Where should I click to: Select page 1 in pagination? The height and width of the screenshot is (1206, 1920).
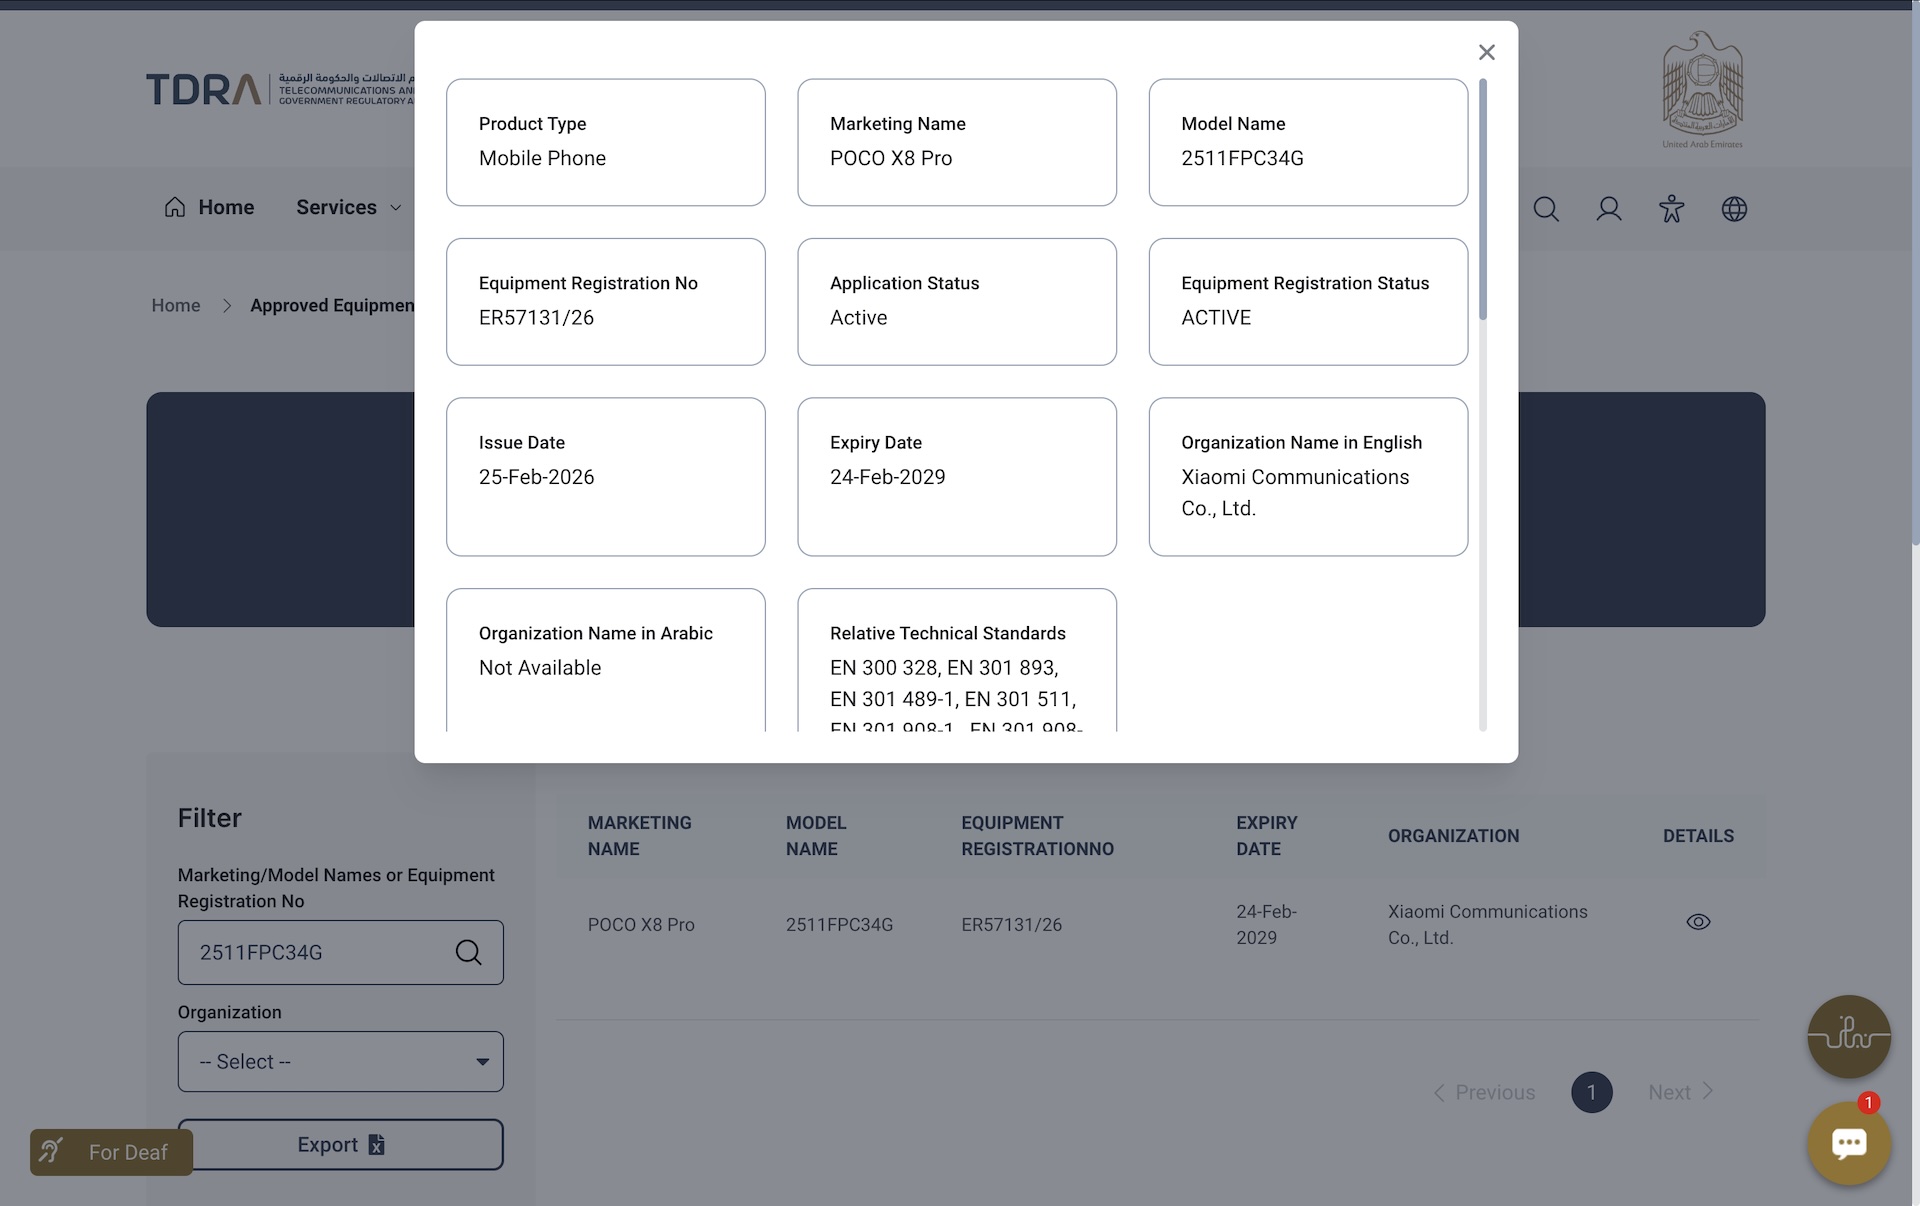[x=1591, y=1092]
